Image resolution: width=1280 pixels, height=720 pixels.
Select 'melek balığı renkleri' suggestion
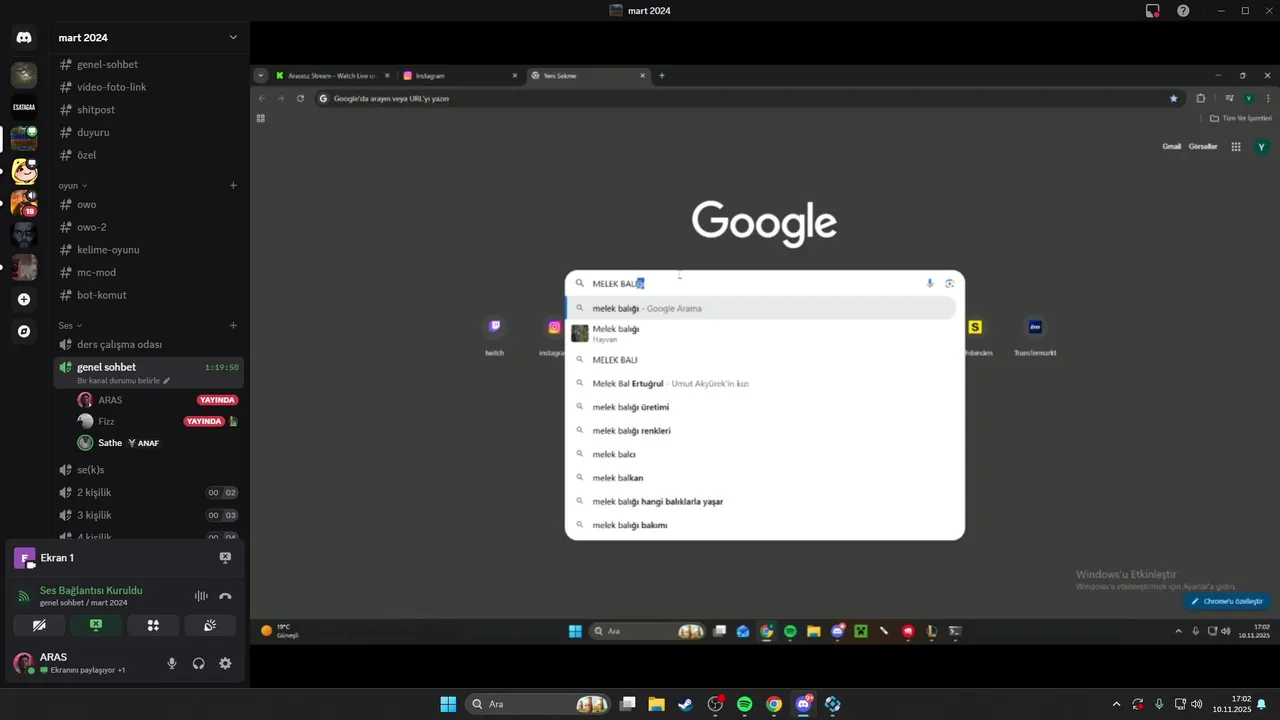tap(765, 431)
